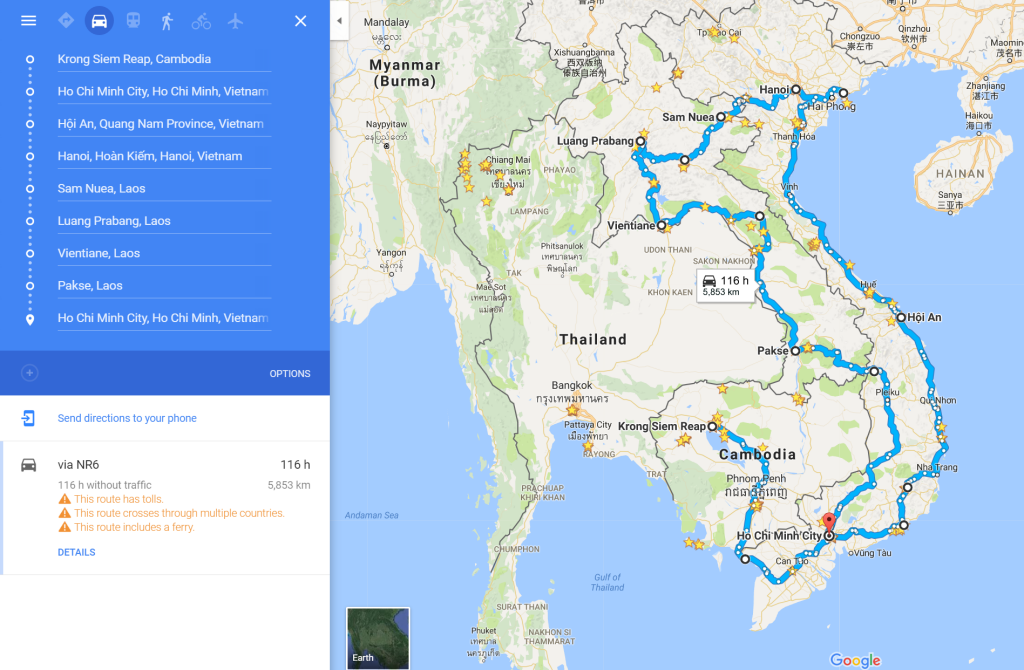Viewport: 1024px width, 670px height.
Task: Add a destination with plus icon
Action: [x=29, y=373]
